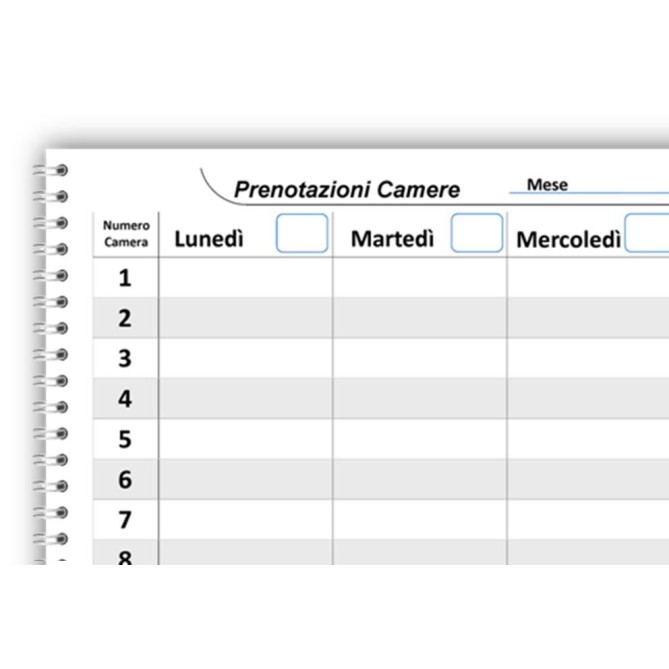Click the date box next to Lunedì

point(302,233)
